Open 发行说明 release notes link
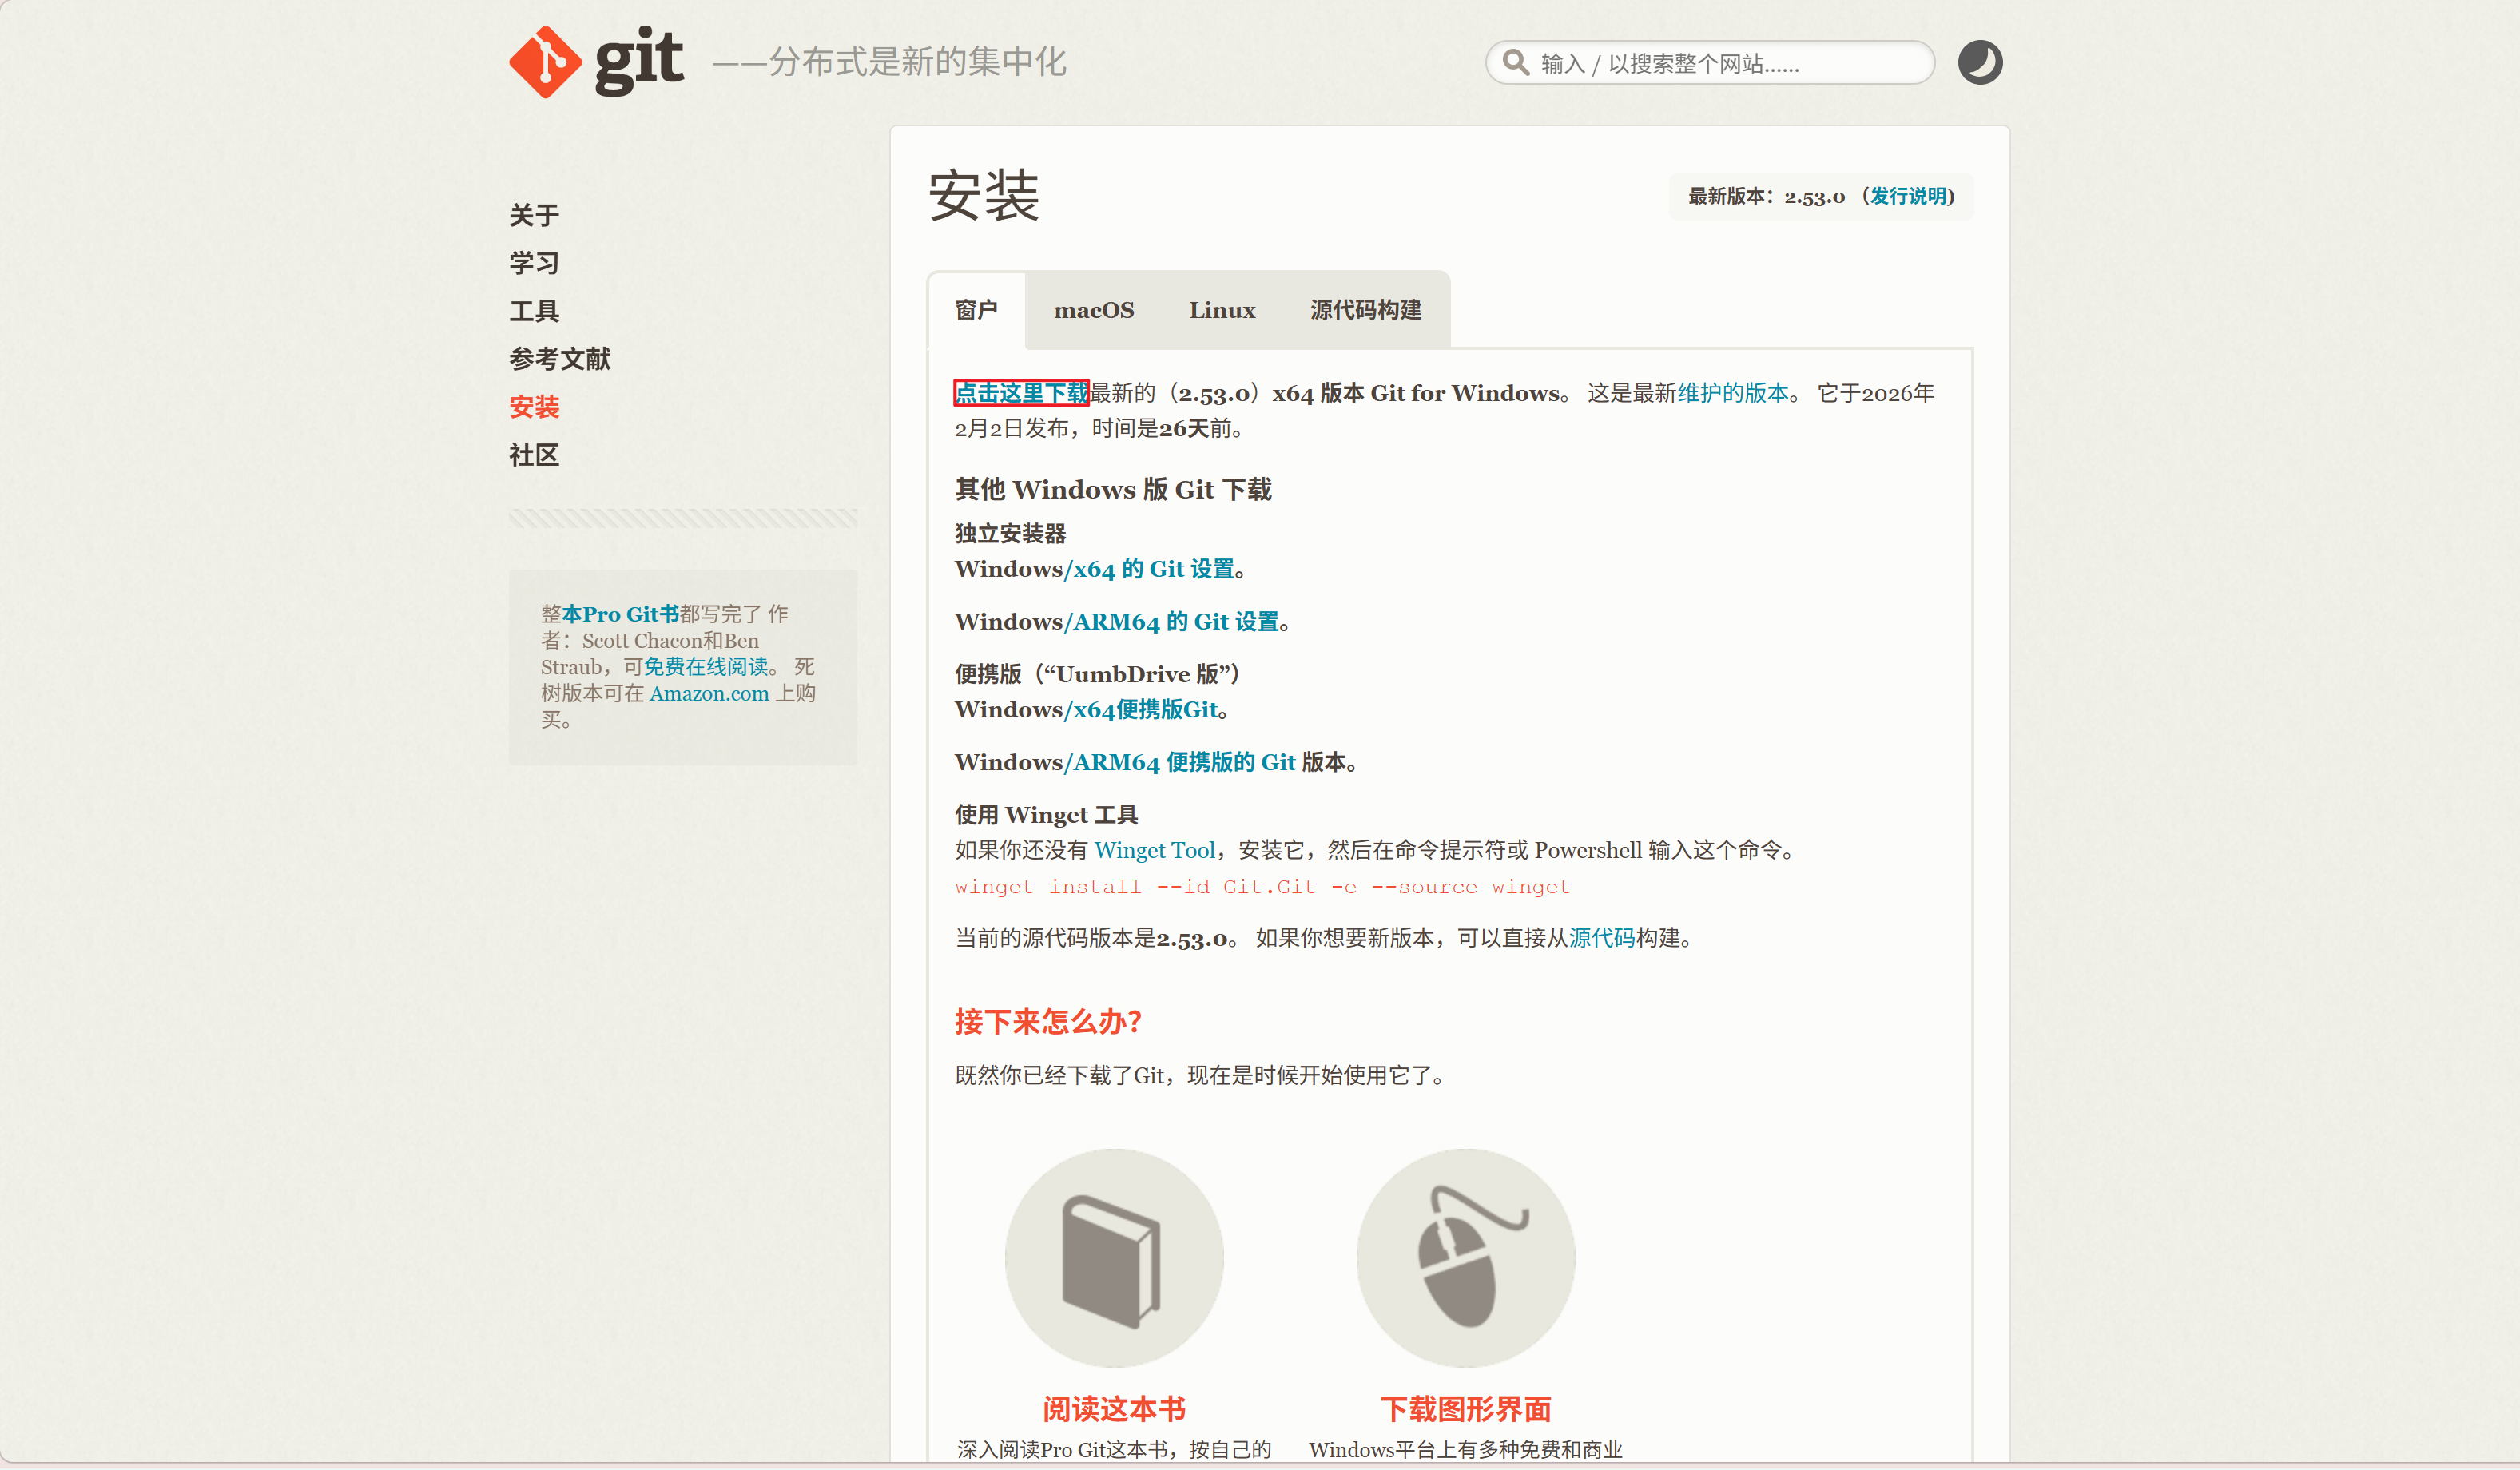 pos(1909,196)
